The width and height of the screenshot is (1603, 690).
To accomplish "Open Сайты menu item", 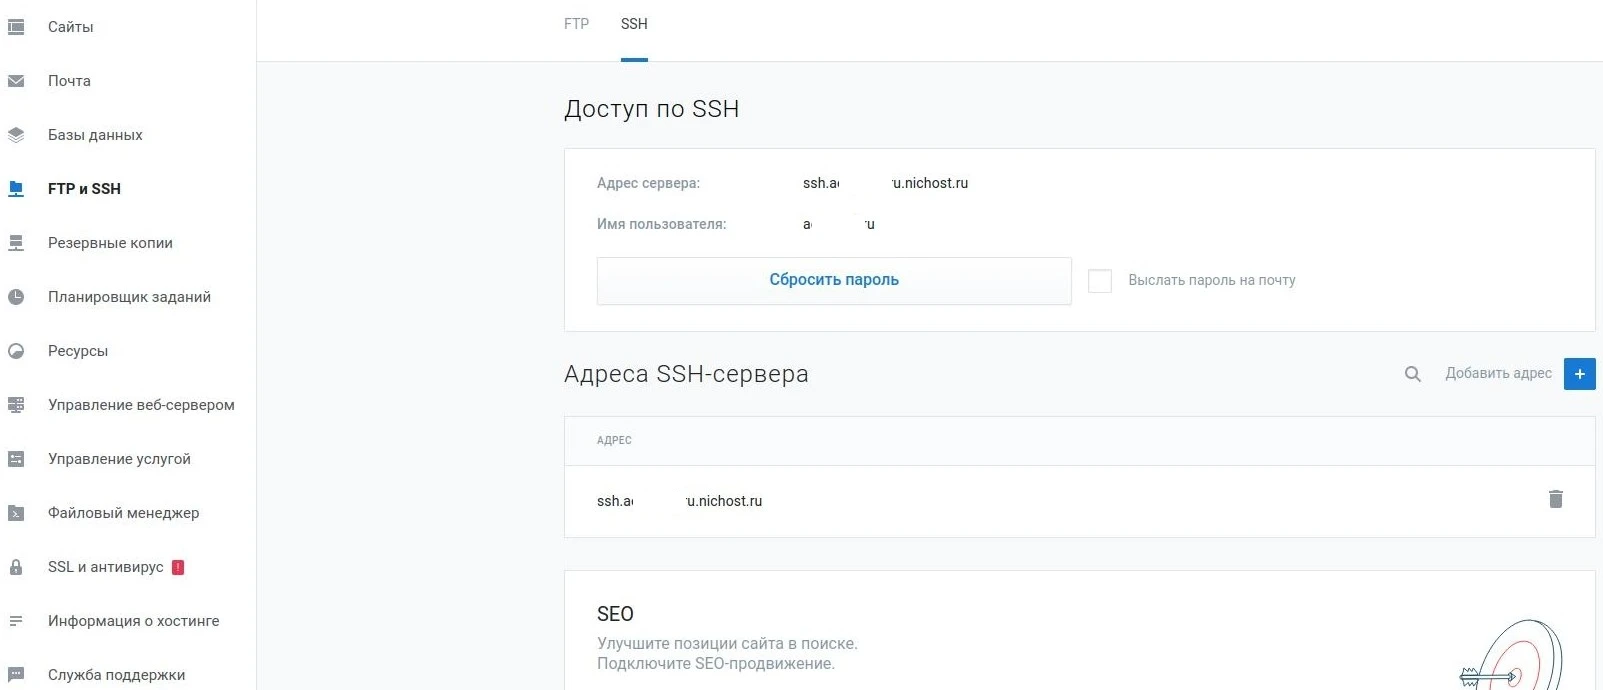I will [71, 27].
